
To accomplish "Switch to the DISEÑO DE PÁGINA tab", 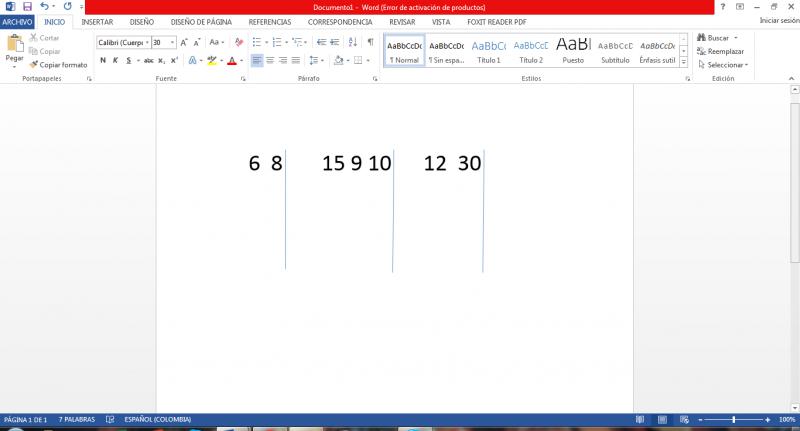I will 201,22.
